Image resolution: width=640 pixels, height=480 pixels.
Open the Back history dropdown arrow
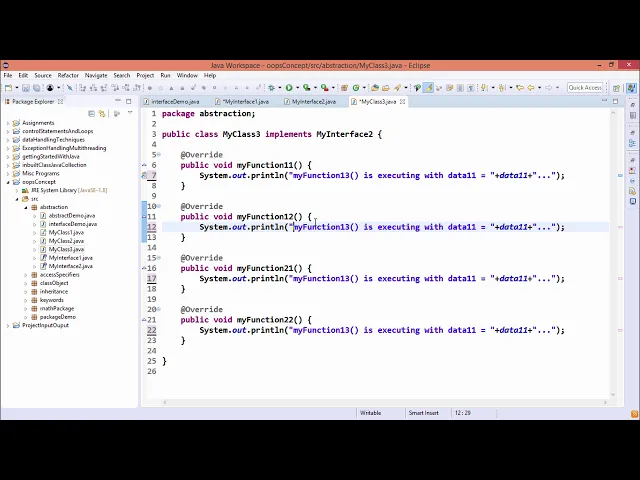tap(539, 88)
